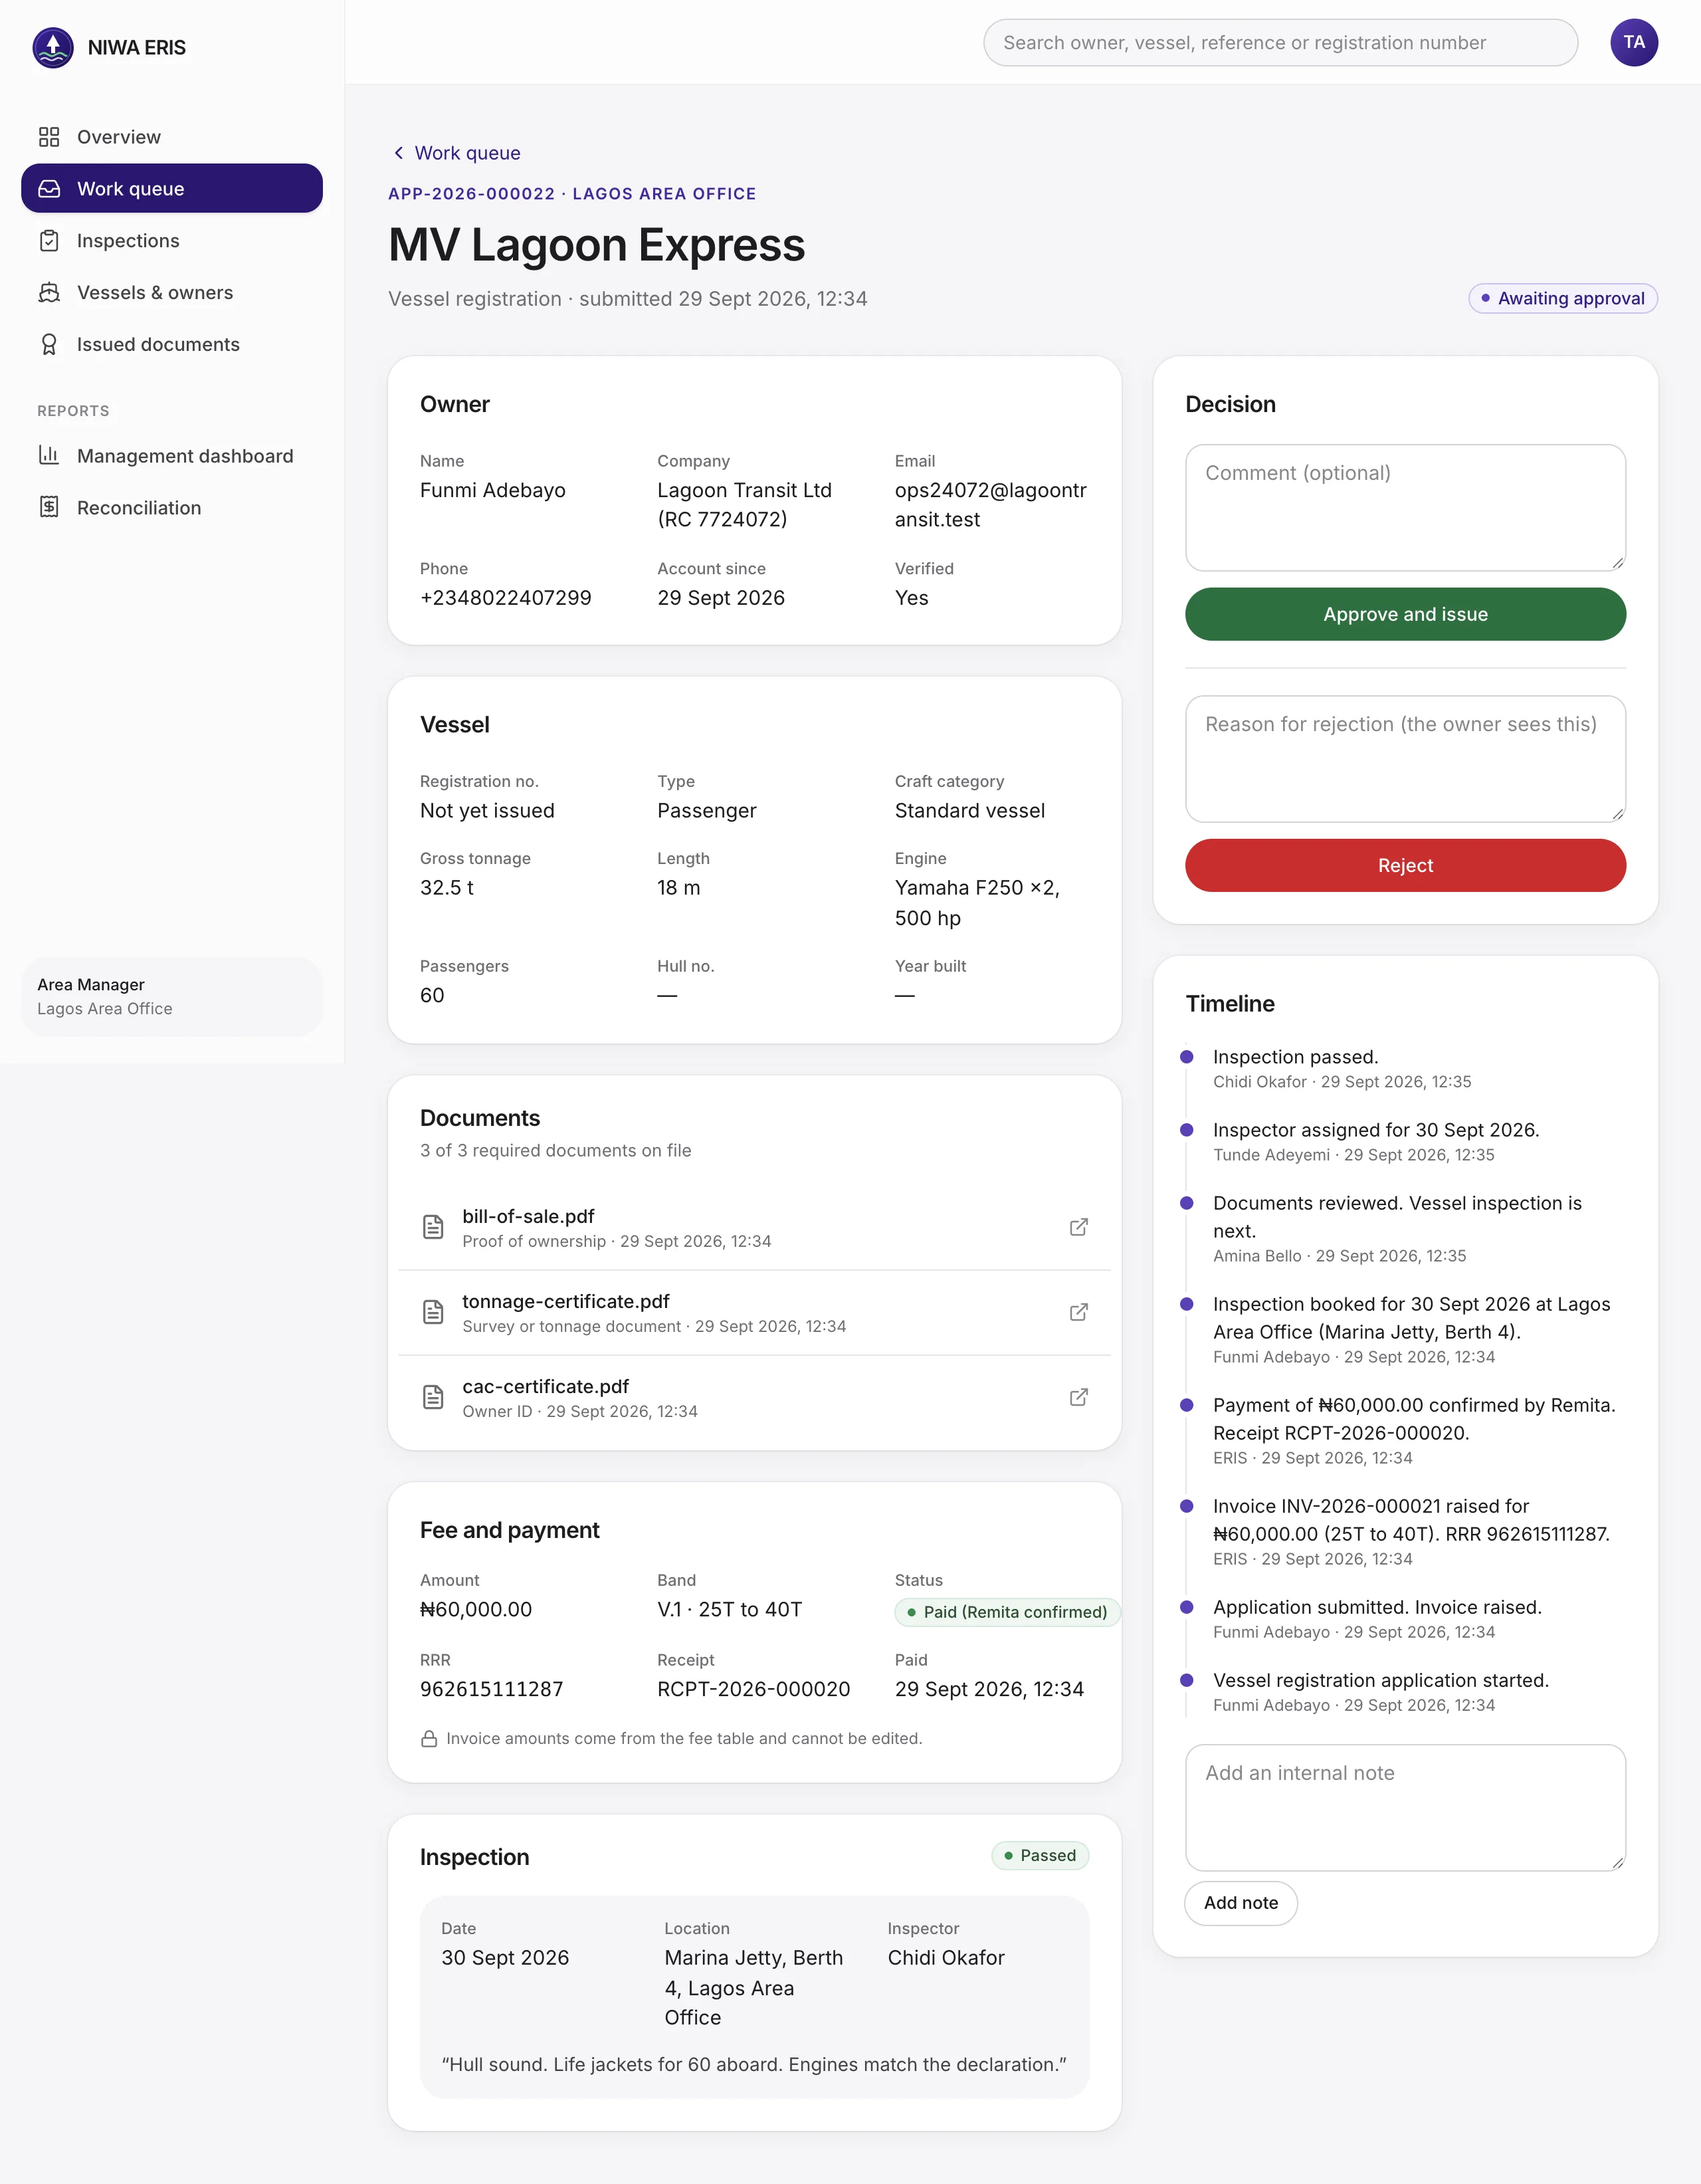The height and width of the screenshot is (2184, 1701).
Task: Click the Approve and issue button
Action: (x=1405, y=614)
